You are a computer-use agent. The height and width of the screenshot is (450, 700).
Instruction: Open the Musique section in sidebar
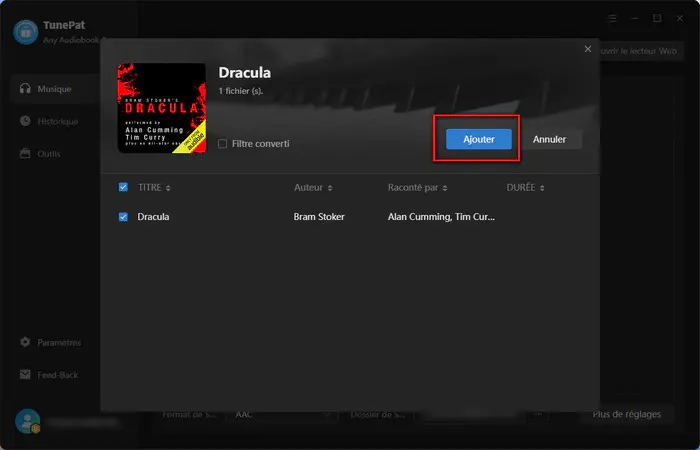pos(54,89)
